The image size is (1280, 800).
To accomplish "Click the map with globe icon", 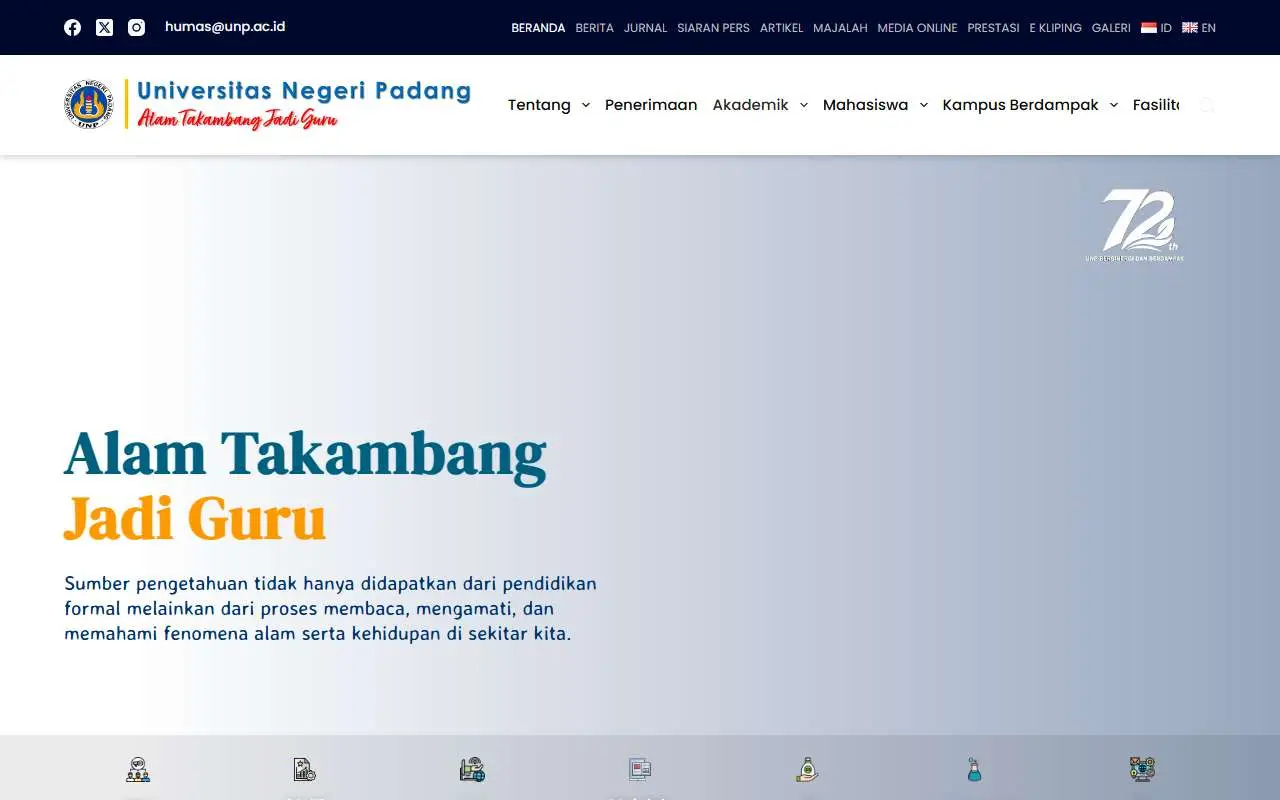I will pos(472,769).
